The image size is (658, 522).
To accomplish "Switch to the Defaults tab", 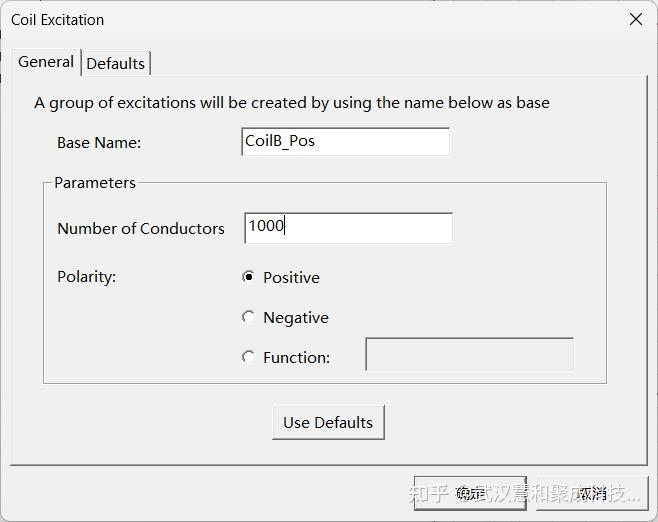I will click(116, 63).
